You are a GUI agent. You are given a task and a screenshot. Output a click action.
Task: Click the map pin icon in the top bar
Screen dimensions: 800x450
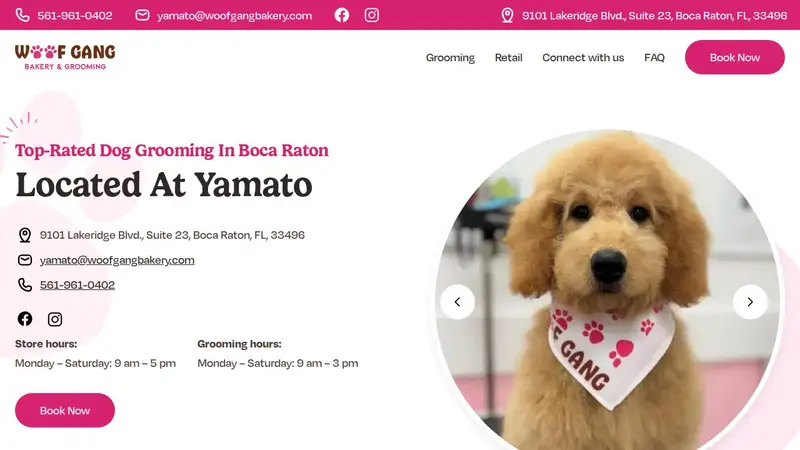[507, 15]
